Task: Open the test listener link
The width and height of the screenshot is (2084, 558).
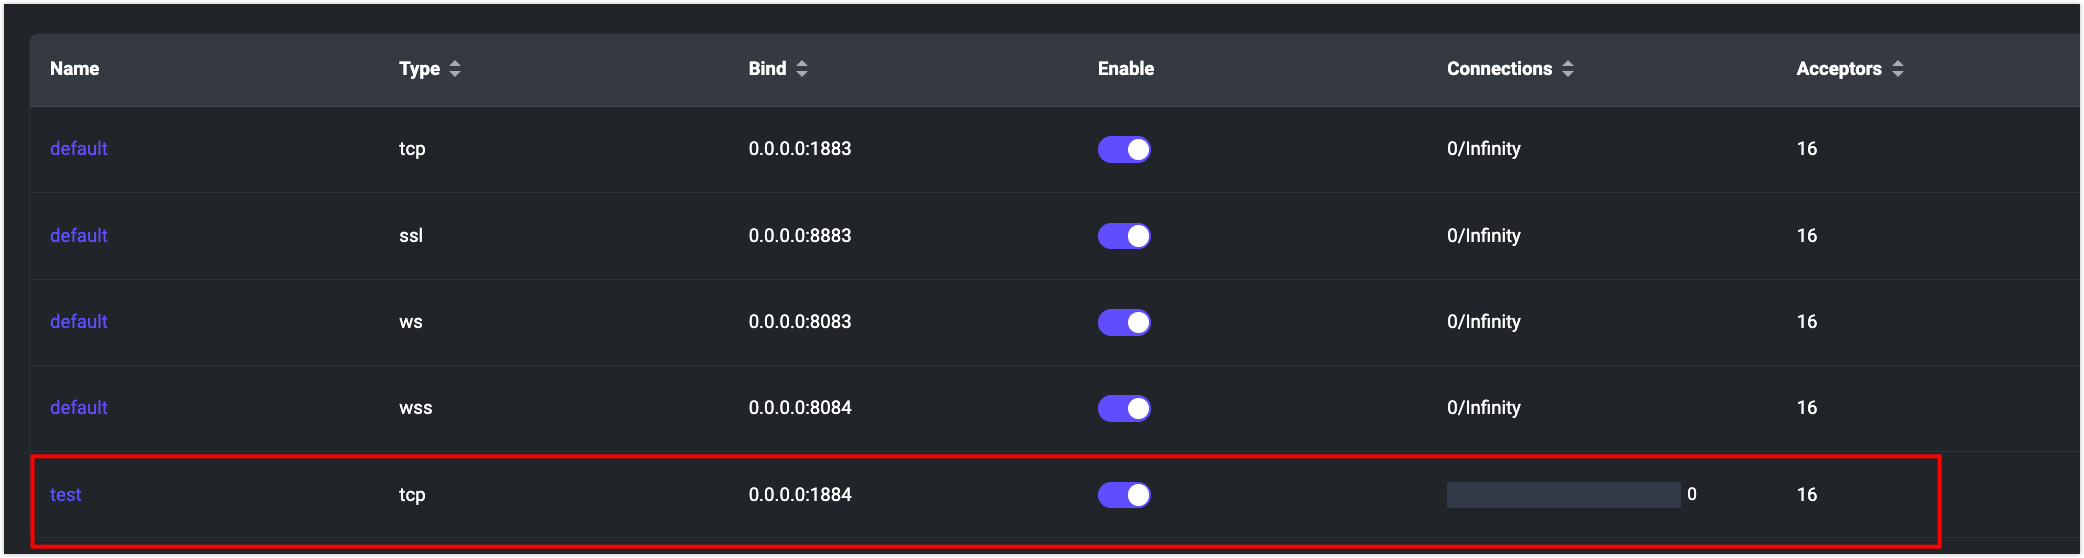Action: pos(66,495)
